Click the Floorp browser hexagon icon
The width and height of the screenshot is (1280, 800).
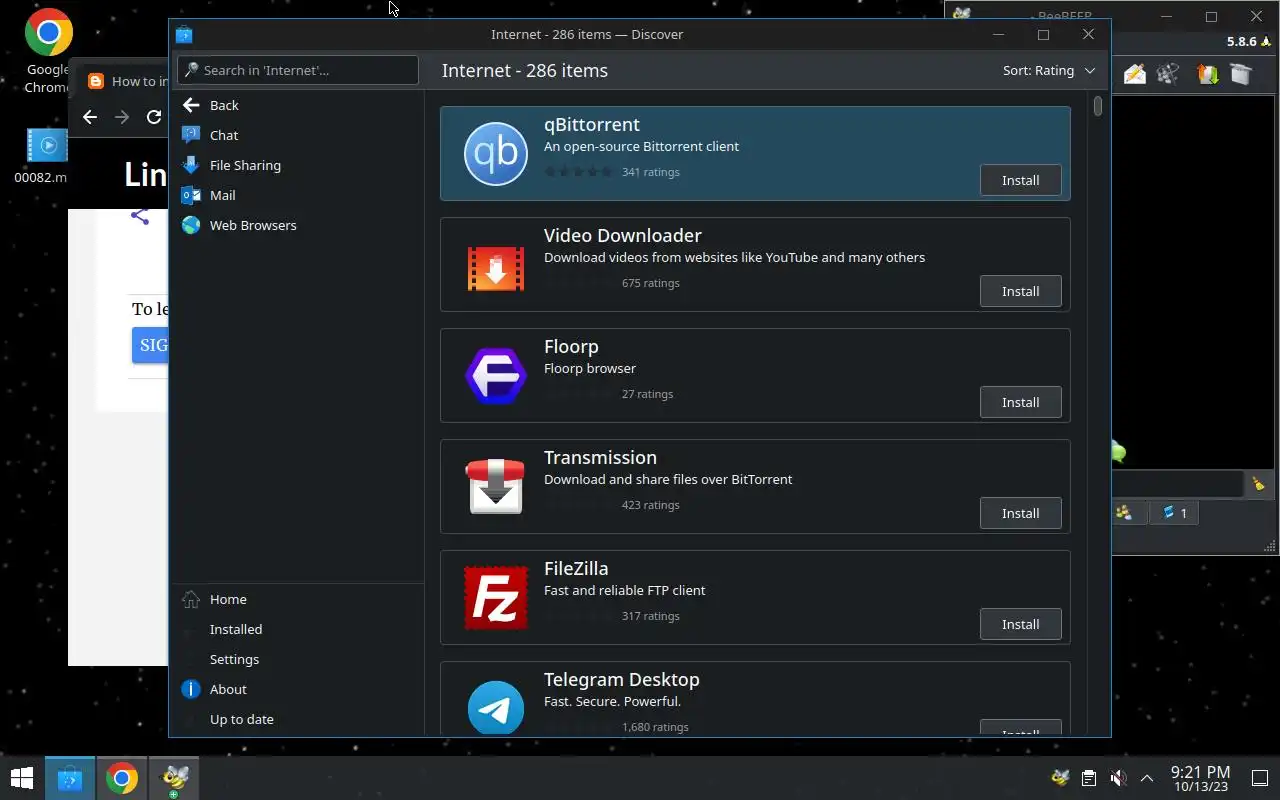pos(496,376)
